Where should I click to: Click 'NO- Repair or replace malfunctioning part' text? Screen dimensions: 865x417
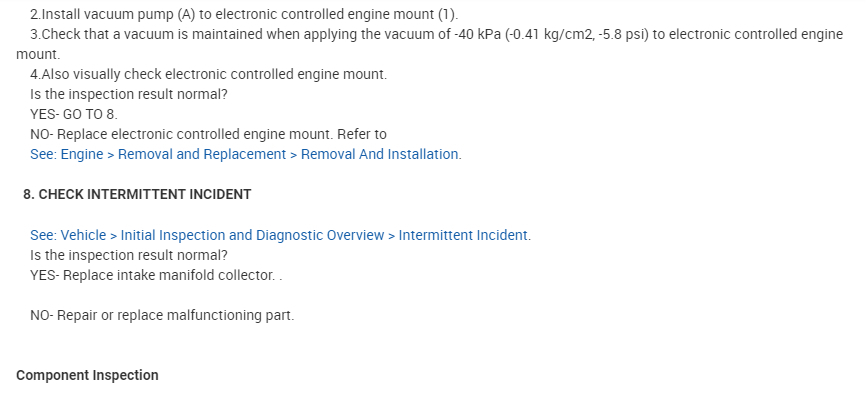coord(162,315)
